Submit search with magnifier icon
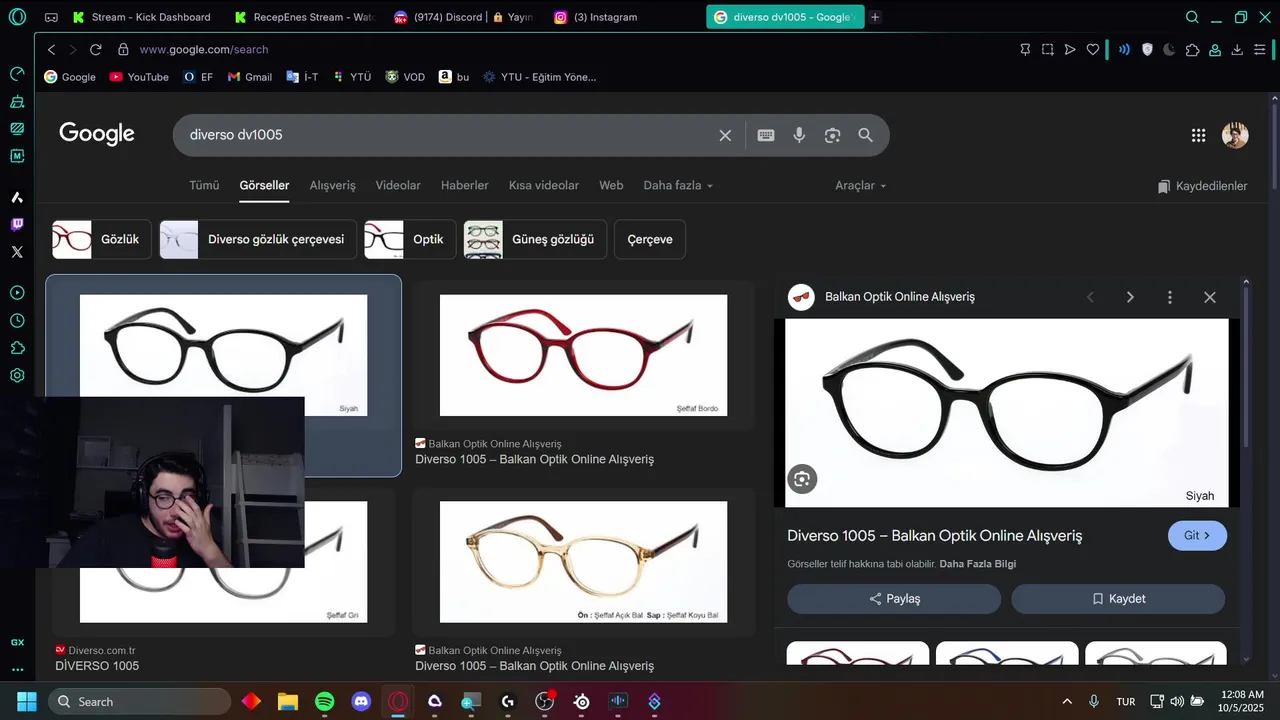The height and width of the screenshot is (720, 1280). pyautogui.click(x=866, y=135)
